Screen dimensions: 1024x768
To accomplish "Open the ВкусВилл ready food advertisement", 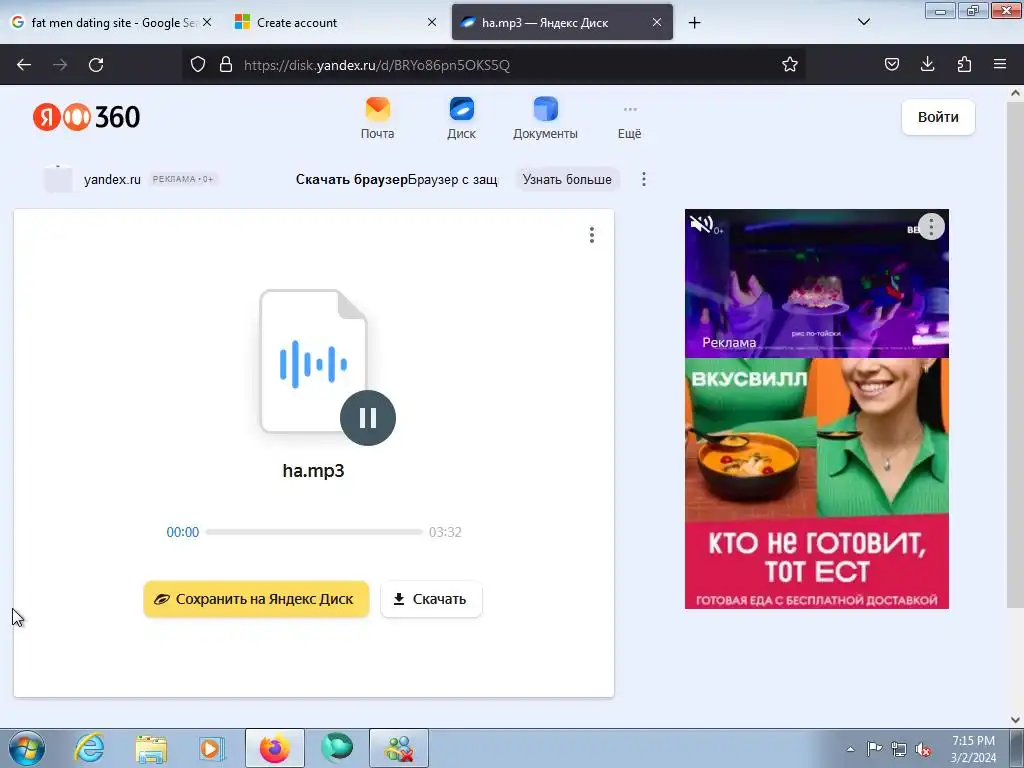I will click(816, 483).
